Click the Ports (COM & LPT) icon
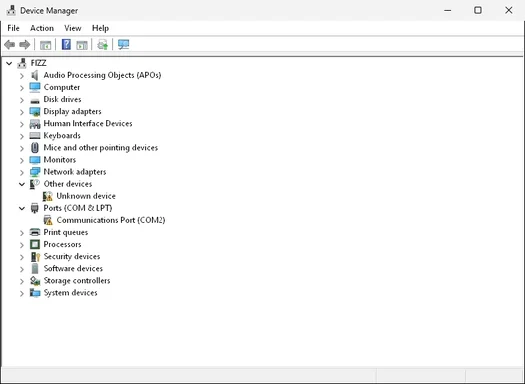This screenshot has width=525, height=384. 34,208
